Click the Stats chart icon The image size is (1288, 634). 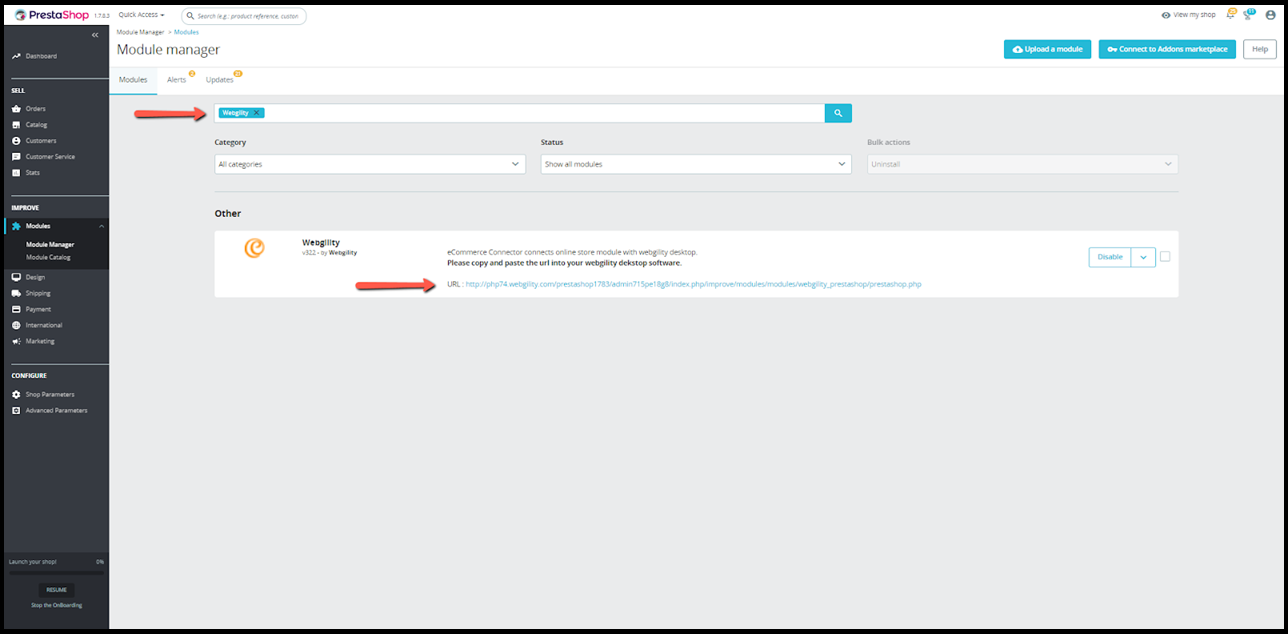(x=16, y=172)
